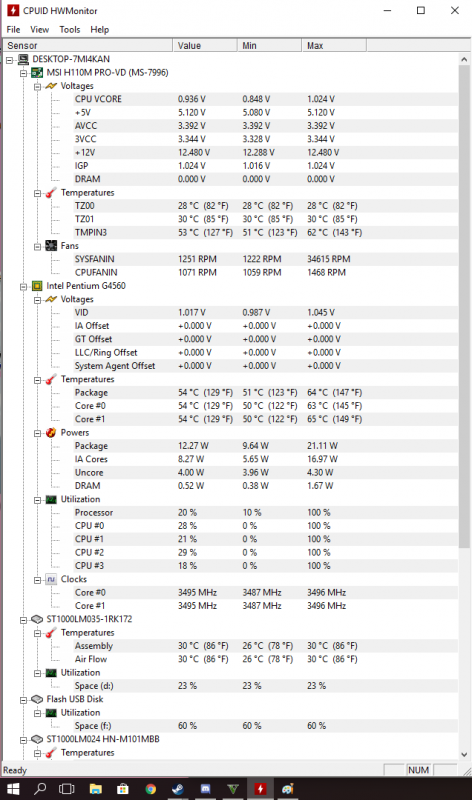
Task: Click the Clocks waveform icon
Action: 51,579
